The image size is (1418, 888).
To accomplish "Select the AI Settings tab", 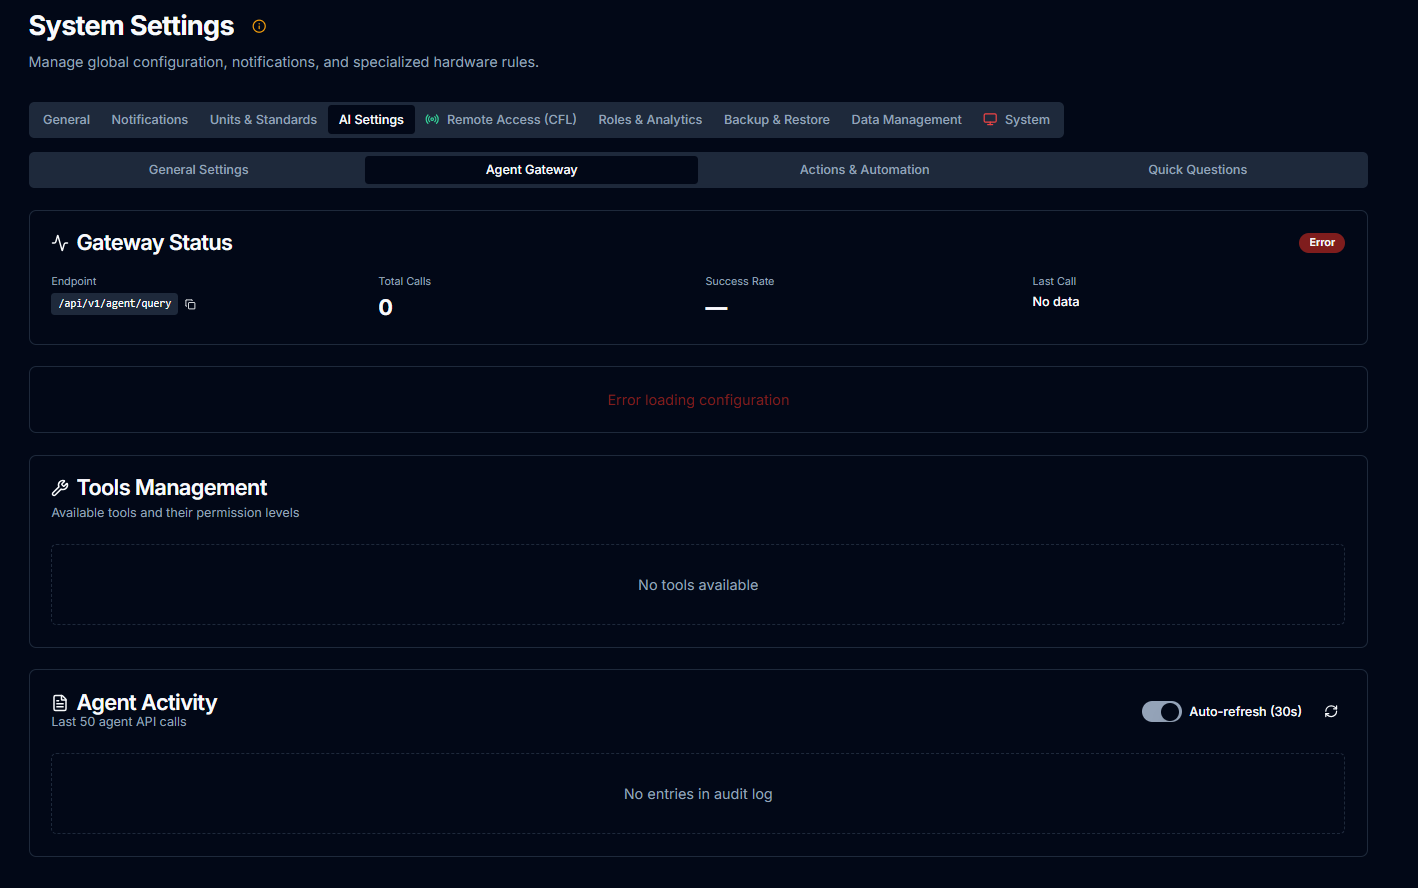I will pos(371,119).
